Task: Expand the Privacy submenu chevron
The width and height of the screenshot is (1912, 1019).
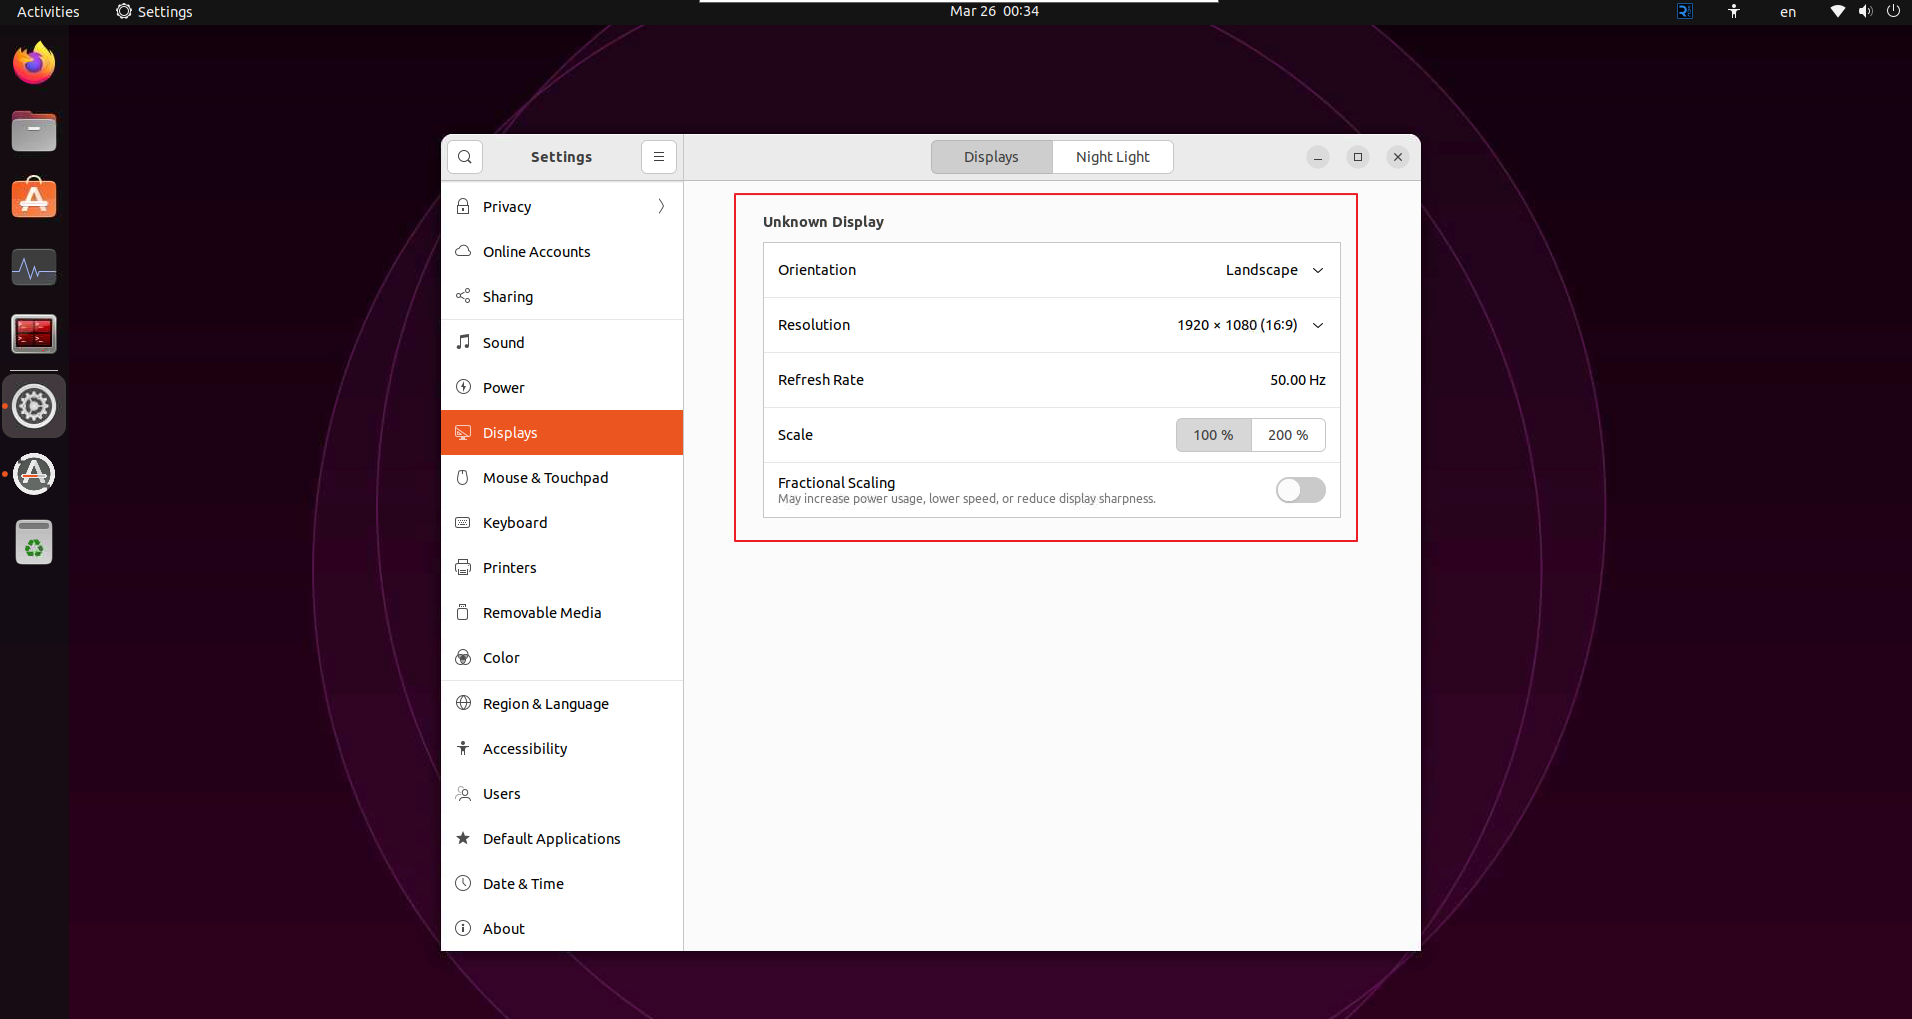Action: click(661, 206)
